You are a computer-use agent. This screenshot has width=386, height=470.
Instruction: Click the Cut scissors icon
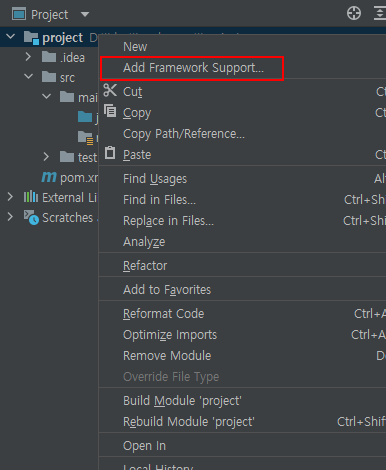(110, 90)
